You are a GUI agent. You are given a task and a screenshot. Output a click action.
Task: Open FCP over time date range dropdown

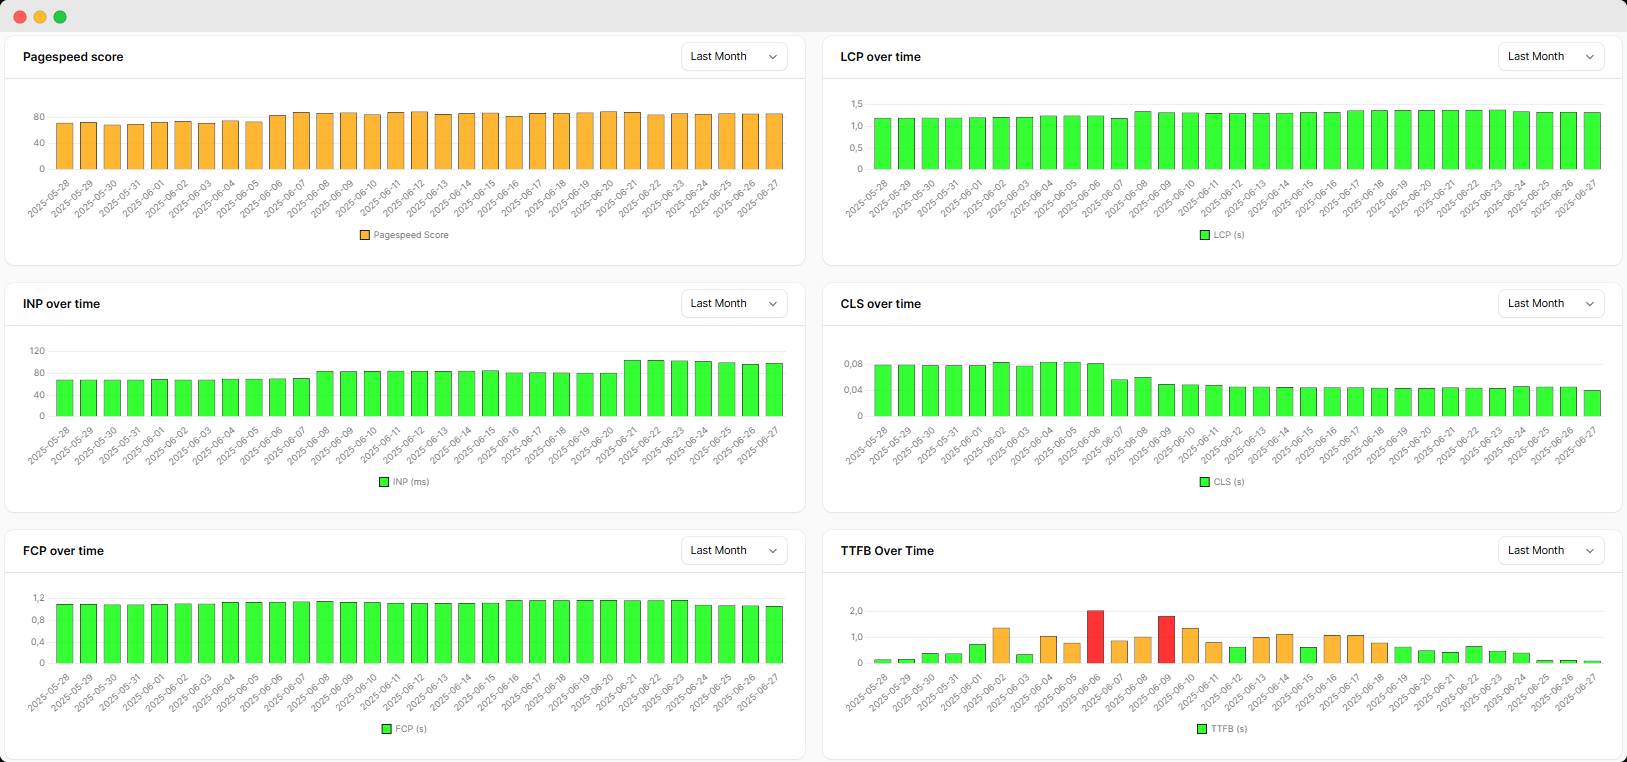coord(734,551)
